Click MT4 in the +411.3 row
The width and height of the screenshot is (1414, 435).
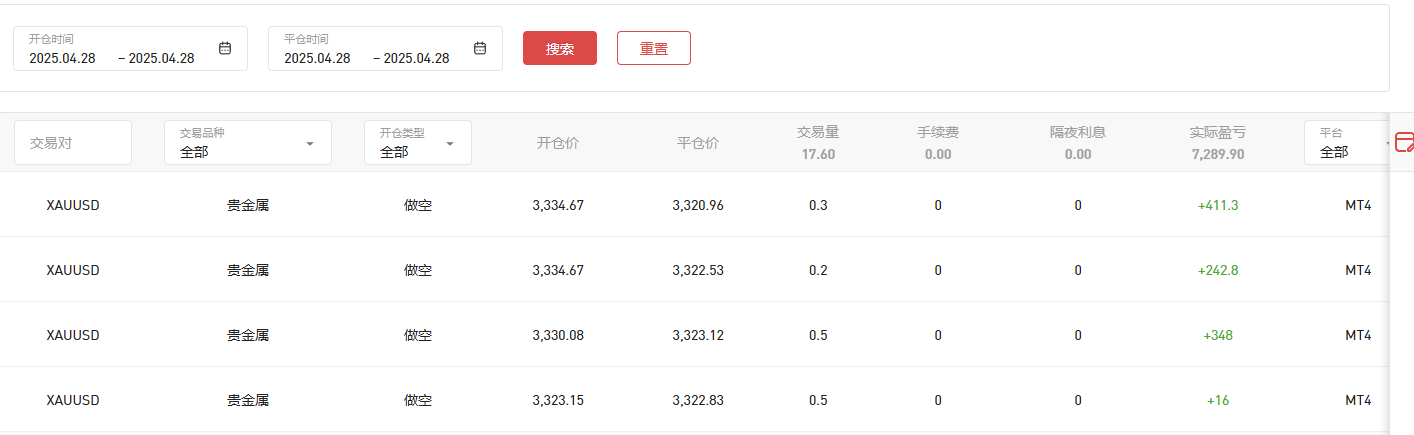tap(1358, 205)
